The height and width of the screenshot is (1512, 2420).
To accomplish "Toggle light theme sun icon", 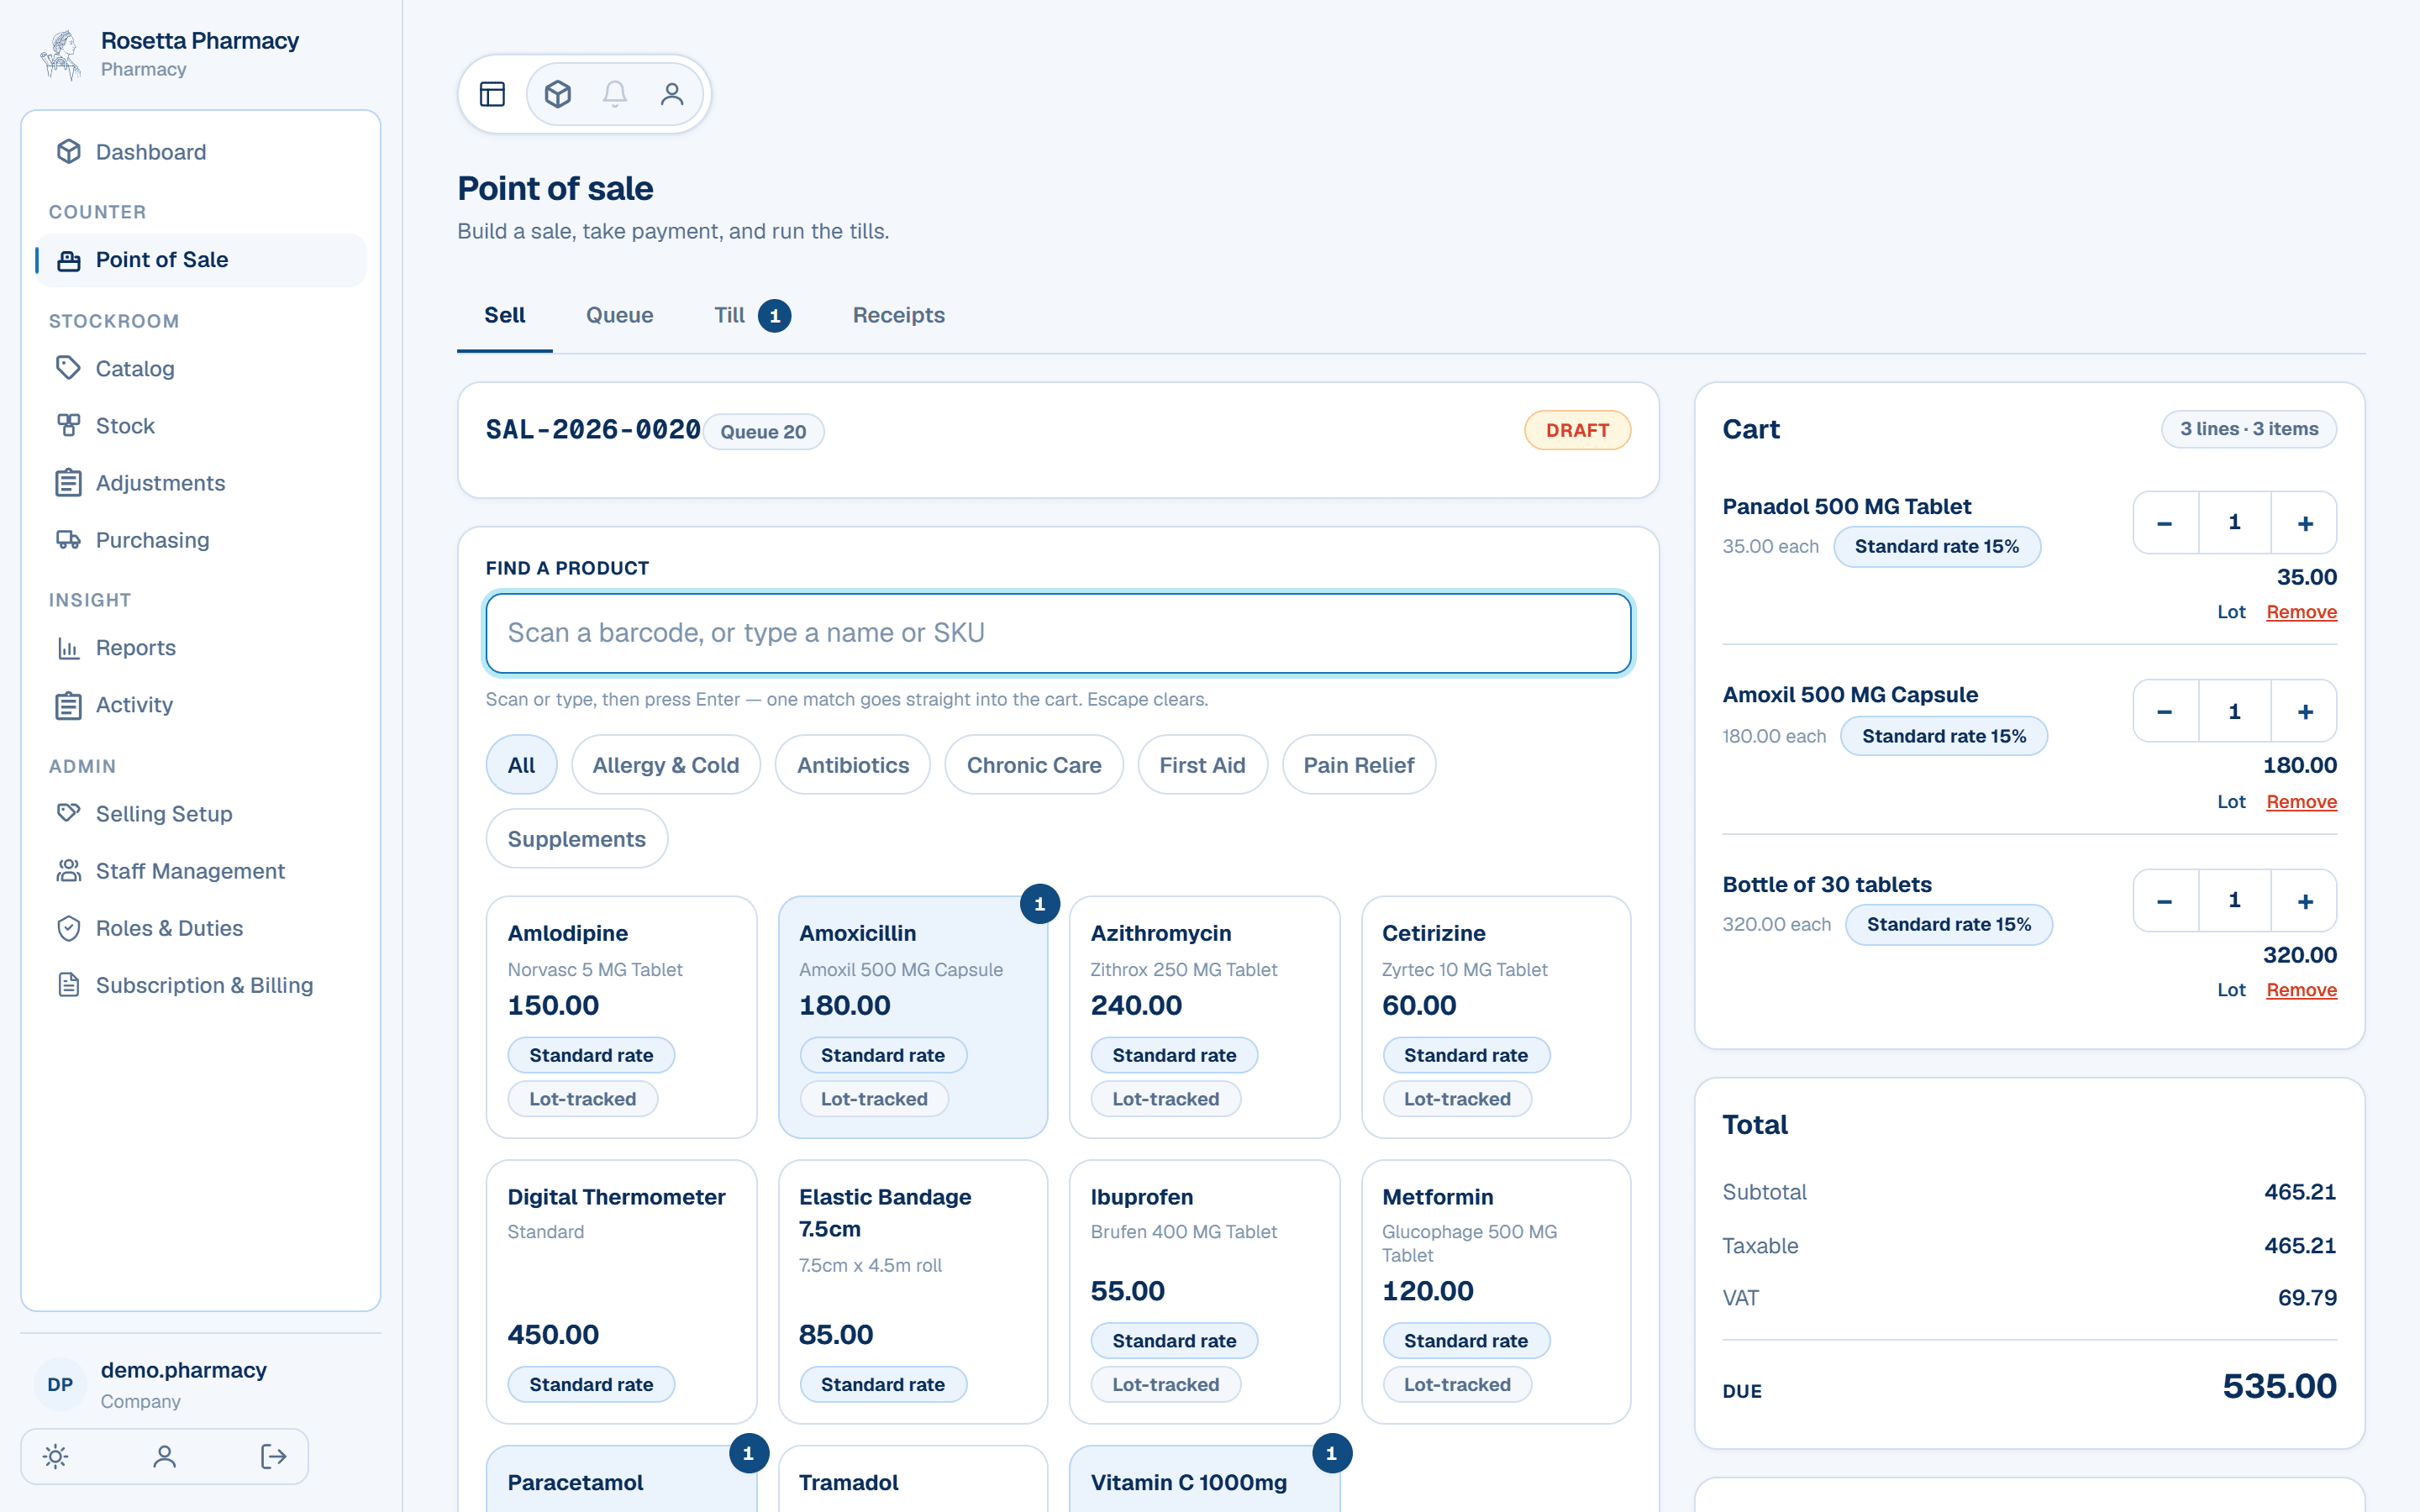I will 56,1456.
